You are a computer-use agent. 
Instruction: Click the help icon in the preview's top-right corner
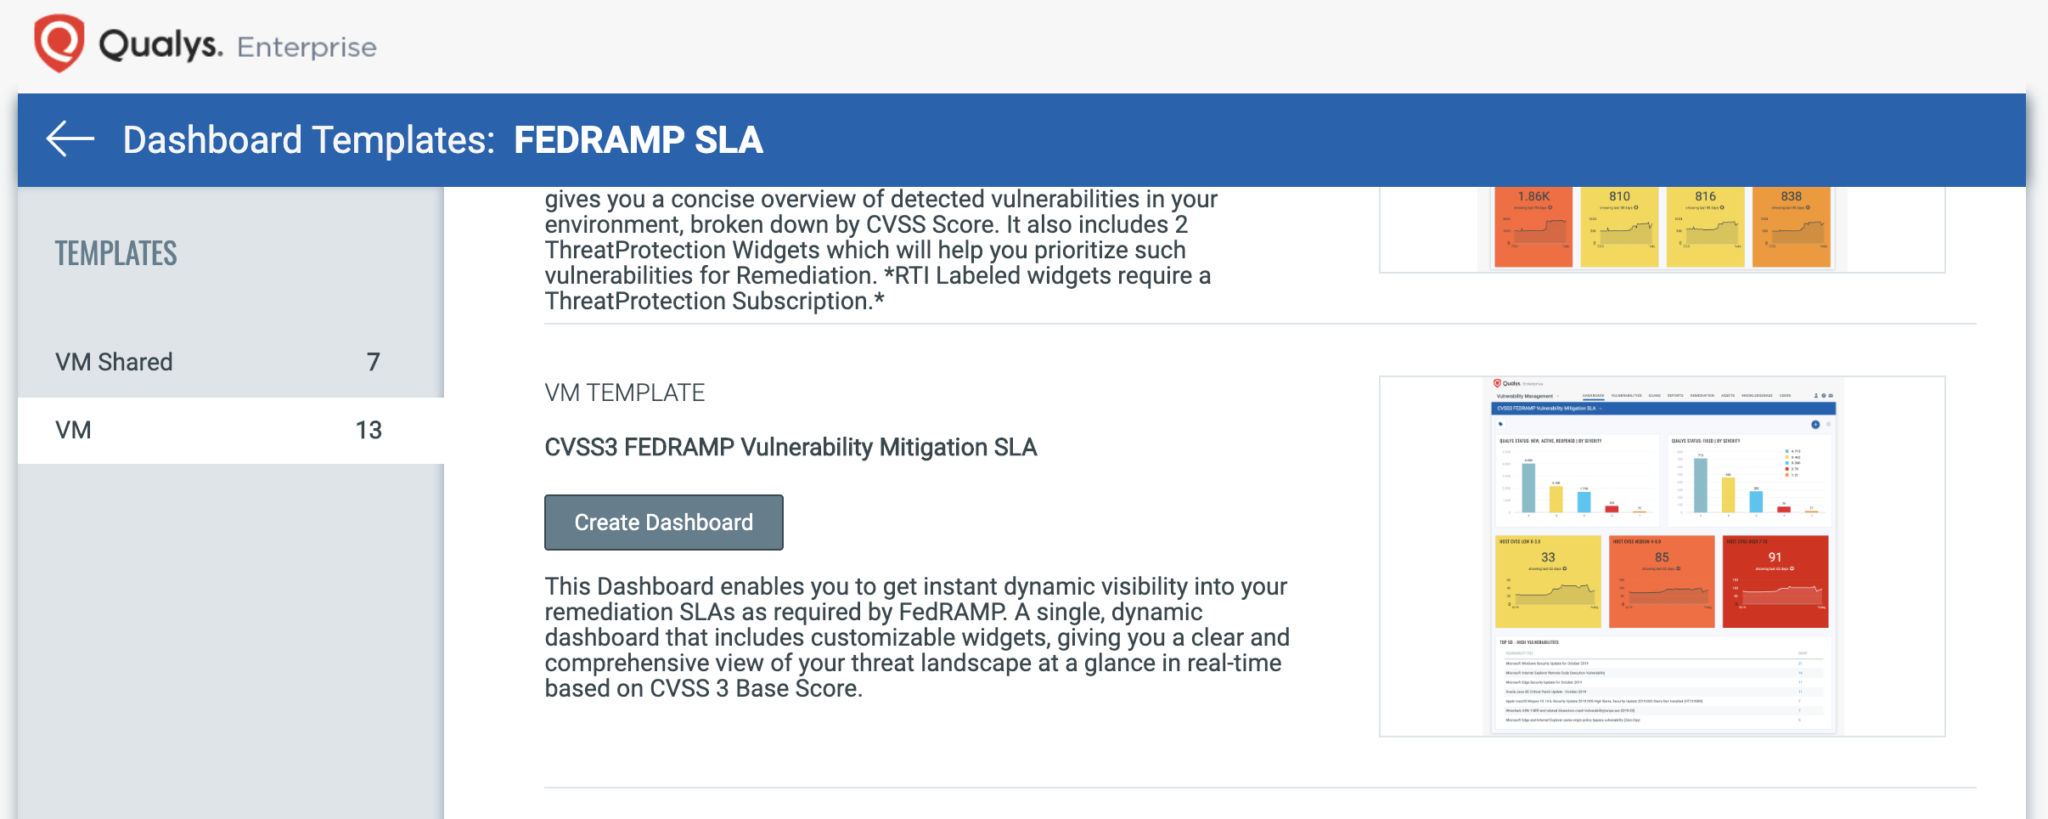(1823, 396)
